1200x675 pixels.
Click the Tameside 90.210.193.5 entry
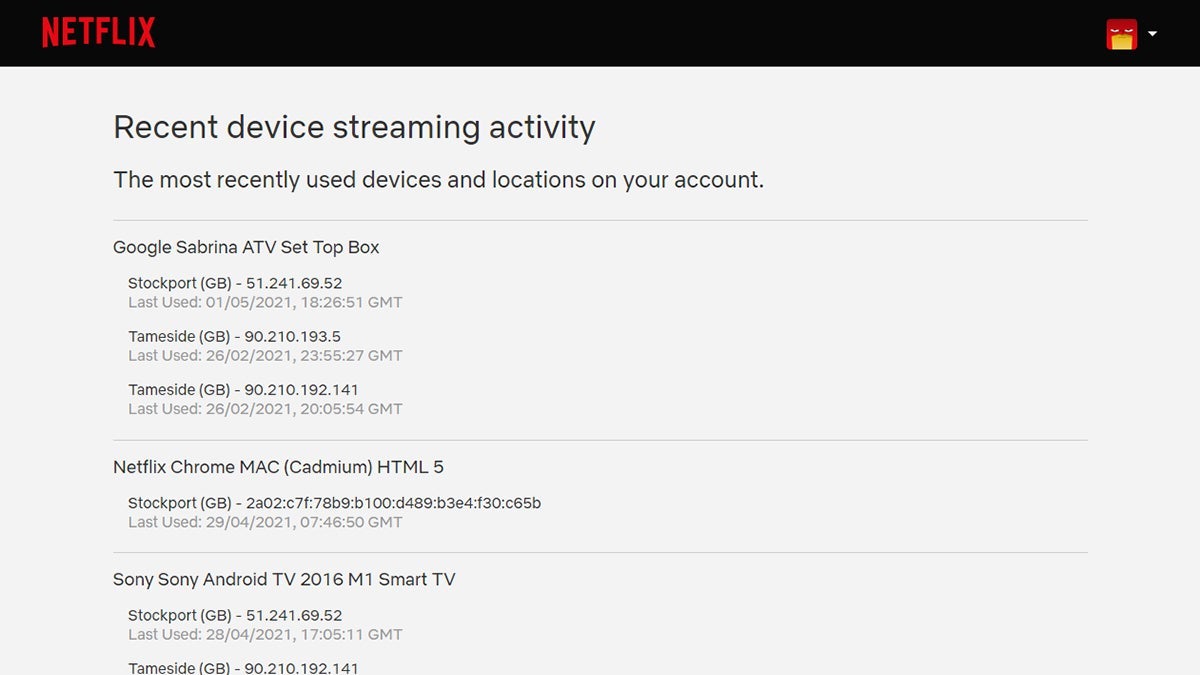click(x=234, y=336)
